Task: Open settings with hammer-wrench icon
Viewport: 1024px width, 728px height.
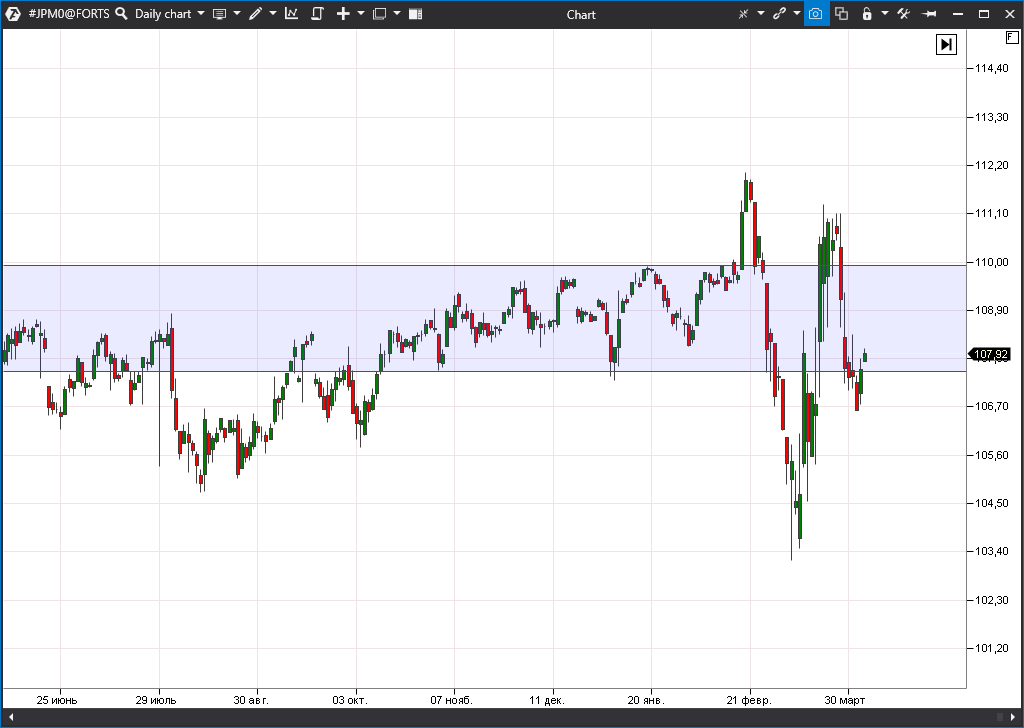Action: click(903, 14)
